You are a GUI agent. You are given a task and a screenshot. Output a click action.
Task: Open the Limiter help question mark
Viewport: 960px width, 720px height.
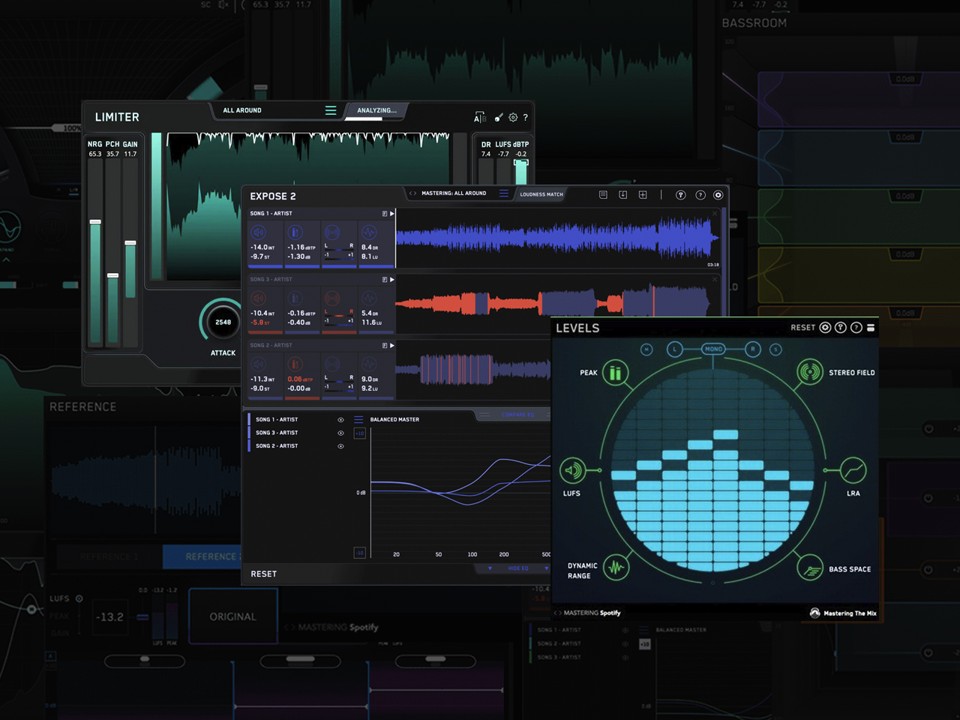click(x=525, y=117)
